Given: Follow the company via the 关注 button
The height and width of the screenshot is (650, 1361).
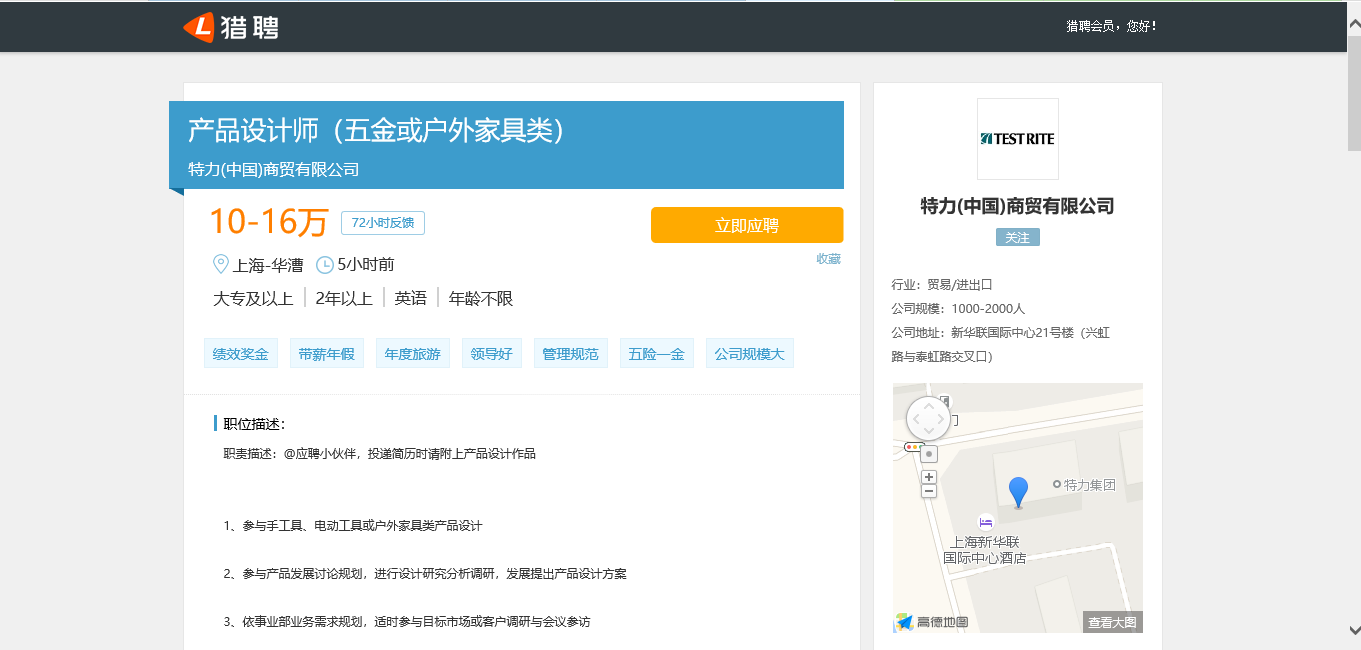Looking at the screenshot, I should pos(1017,237).
